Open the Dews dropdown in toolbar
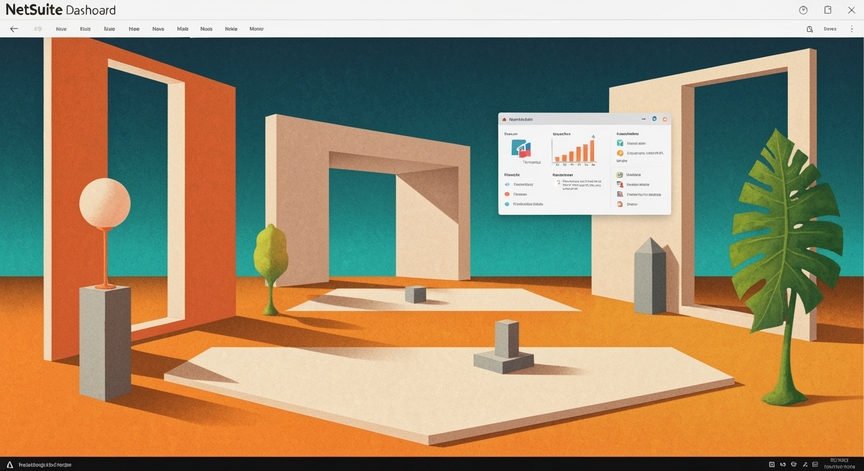Viewport: 864px width, 471px height. coord(830,29)
